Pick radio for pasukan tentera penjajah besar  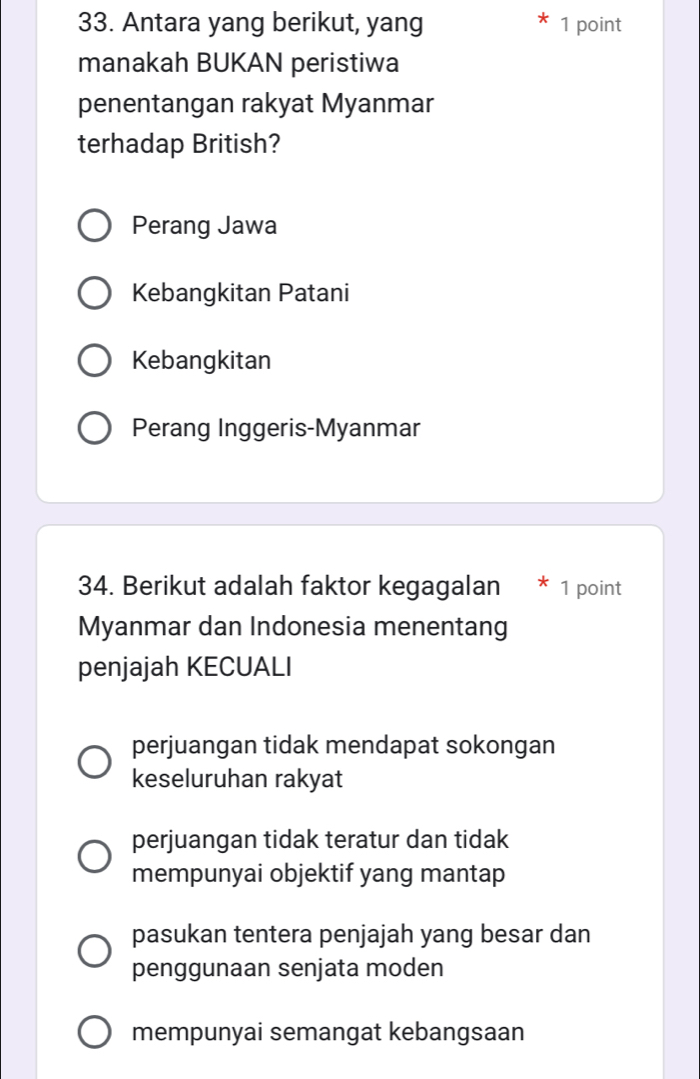point(95,952)
